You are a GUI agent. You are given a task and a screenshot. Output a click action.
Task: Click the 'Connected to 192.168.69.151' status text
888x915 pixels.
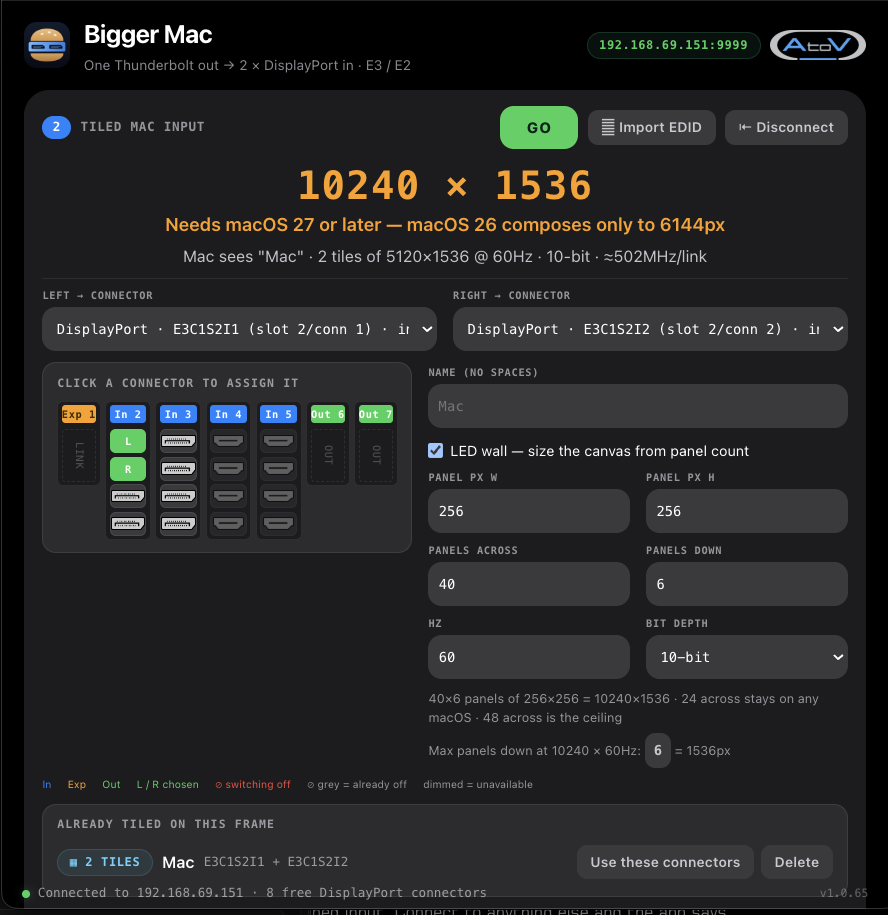click(x=140, y=893)
